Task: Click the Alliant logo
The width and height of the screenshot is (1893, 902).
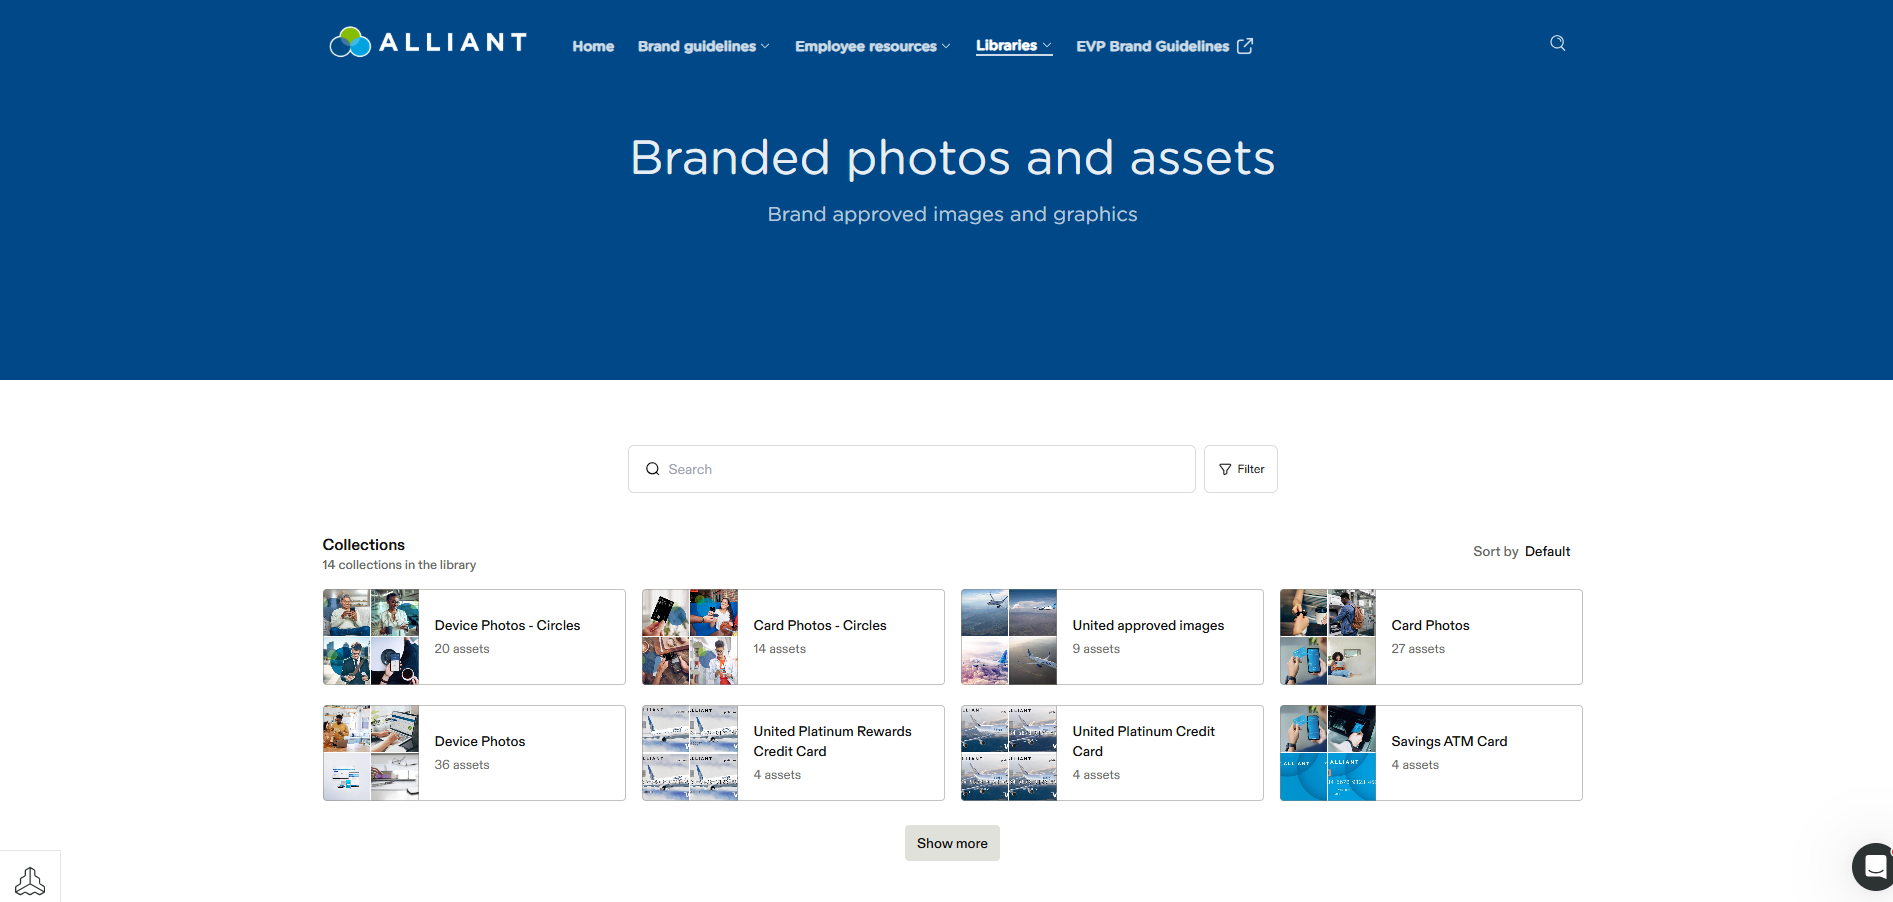Action: (428, 42)
